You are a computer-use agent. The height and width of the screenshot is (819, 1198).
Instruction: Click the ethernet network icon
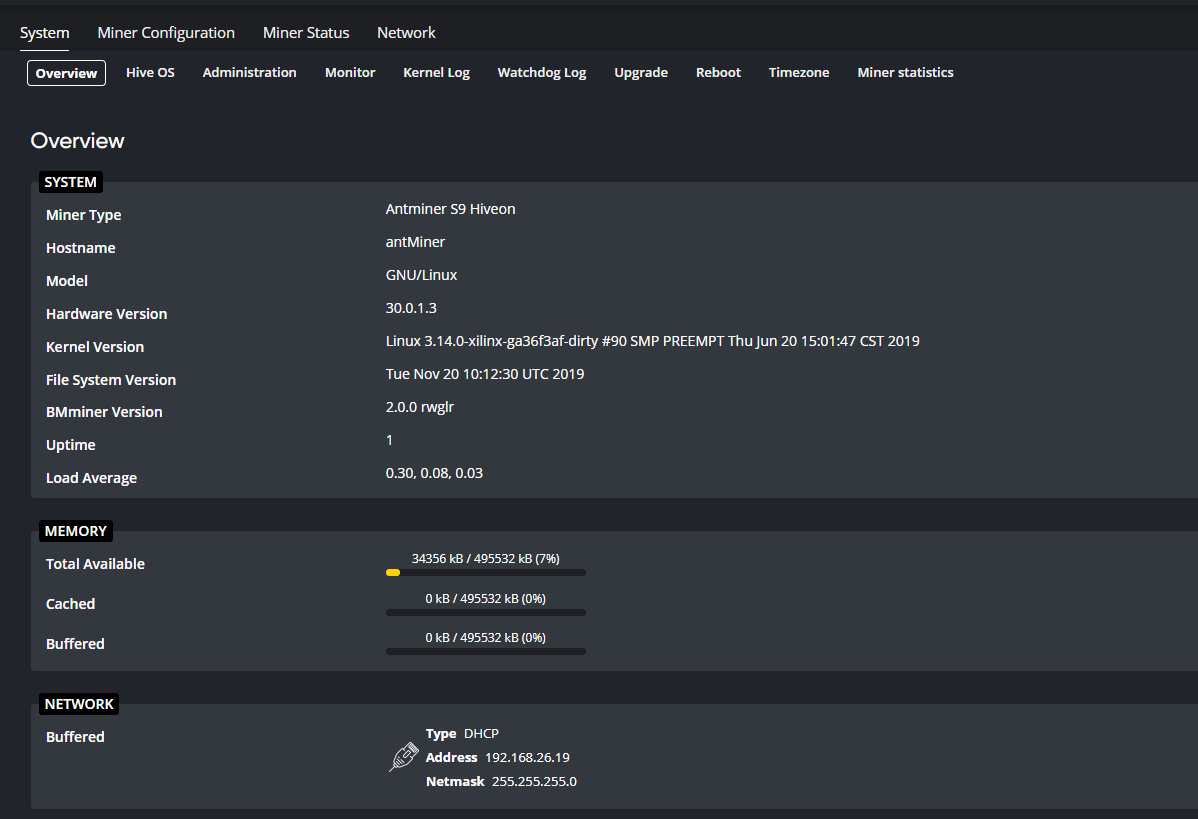[x=402, y=757]
